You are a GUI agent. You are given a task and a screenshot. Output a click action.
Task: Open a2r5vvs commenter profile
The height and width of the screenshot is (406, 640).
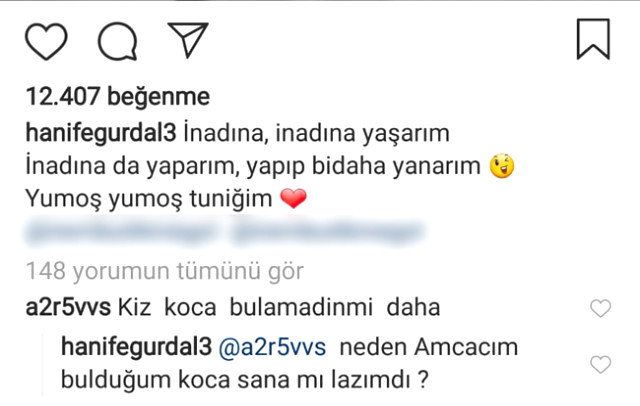[68, 307]
